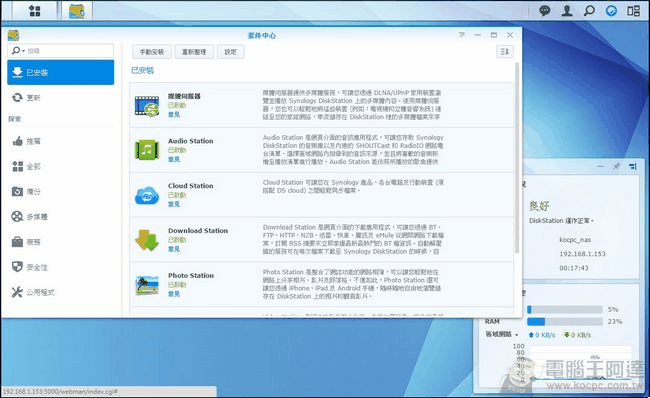
Task: Pin the system health widget
Action: pyautogui.click(x=616, y=166)
